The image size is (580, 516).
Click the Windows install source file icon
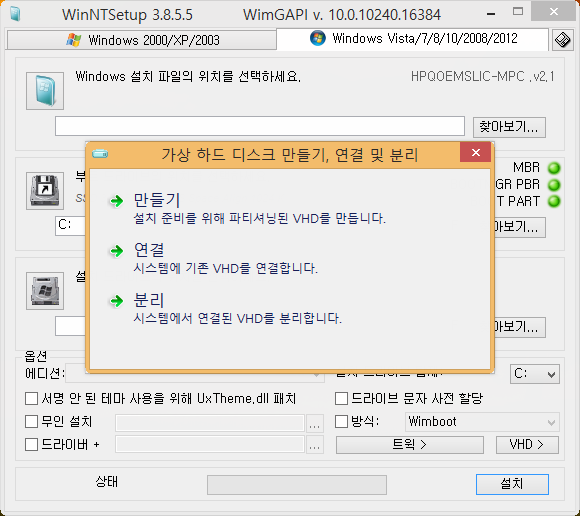[x=45, y=91]
